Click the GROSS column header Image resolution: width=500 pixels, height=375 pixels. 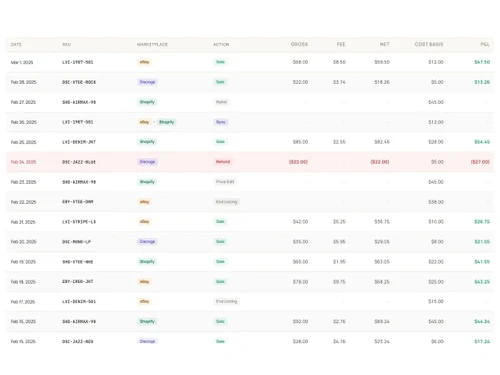(299, 44)
